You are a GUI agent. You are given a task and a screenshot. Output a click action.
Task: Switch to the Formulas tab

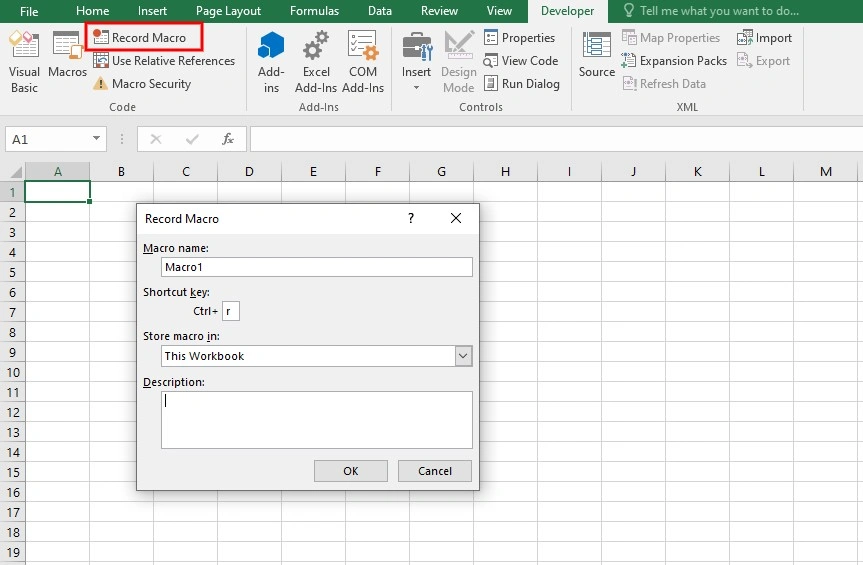[x=314, y=11]
